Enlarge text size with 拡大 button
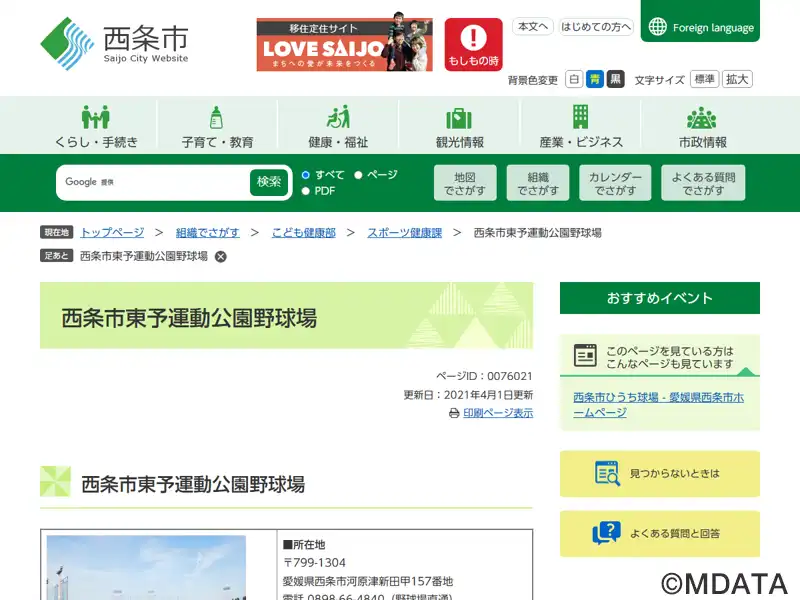The width and height of the screenshot is (800, 600). point(738,79)
